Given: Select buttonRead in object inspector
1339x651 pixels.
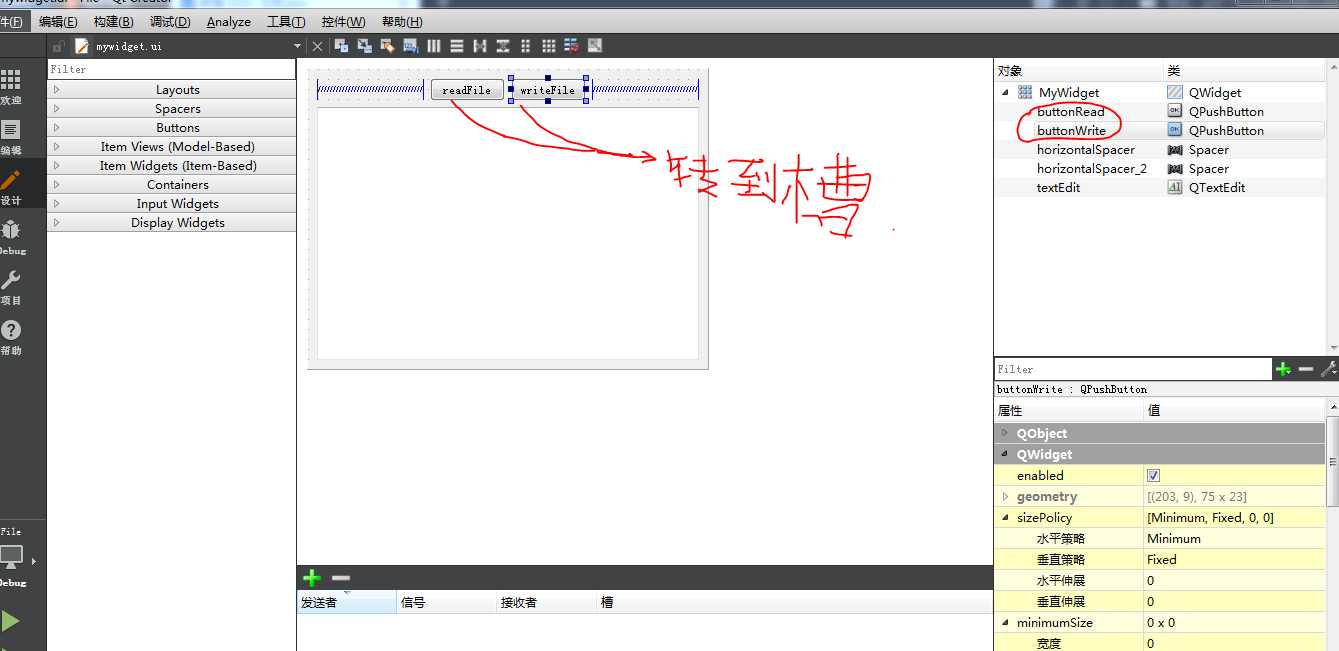Looking at the screenshot, I should pyautogui.click(x=1071, y=111).
